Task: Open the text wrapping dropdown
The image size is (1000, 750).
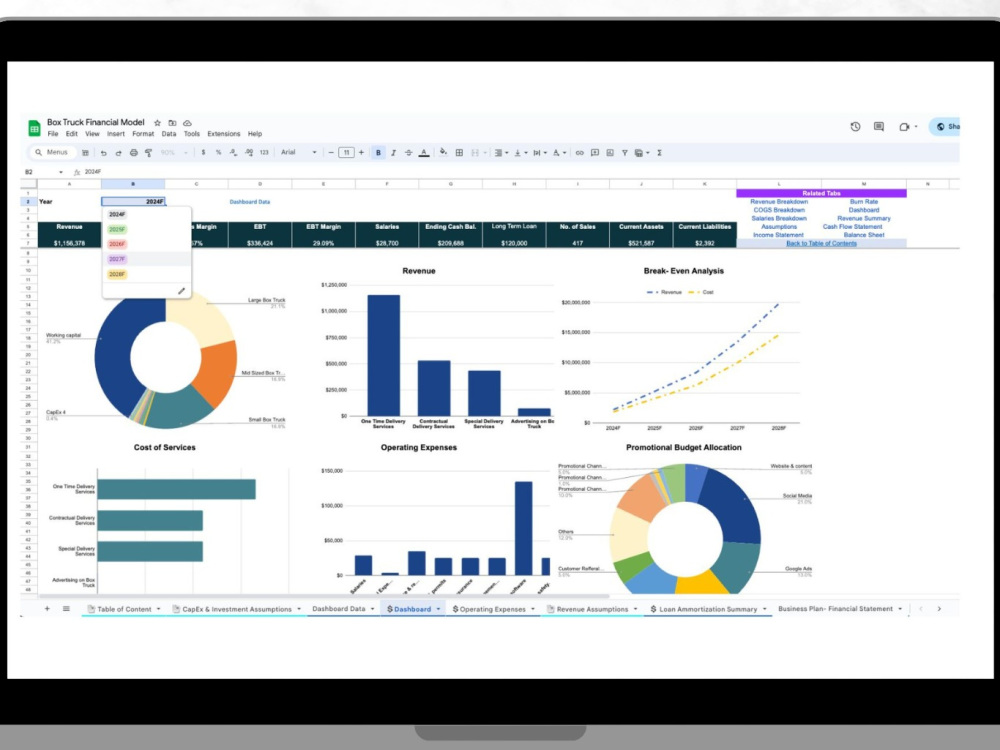Action: point(539,153)
